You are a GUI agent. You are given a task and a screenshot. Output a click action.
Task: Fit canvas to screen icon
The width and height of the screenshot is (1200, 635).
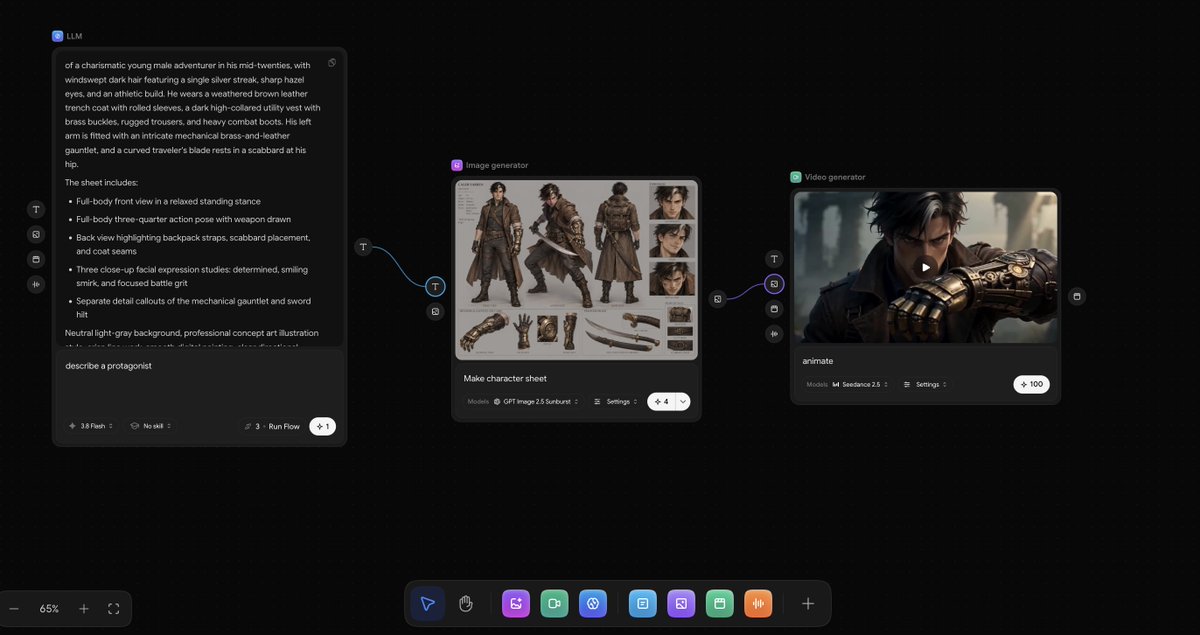[113, 608]
